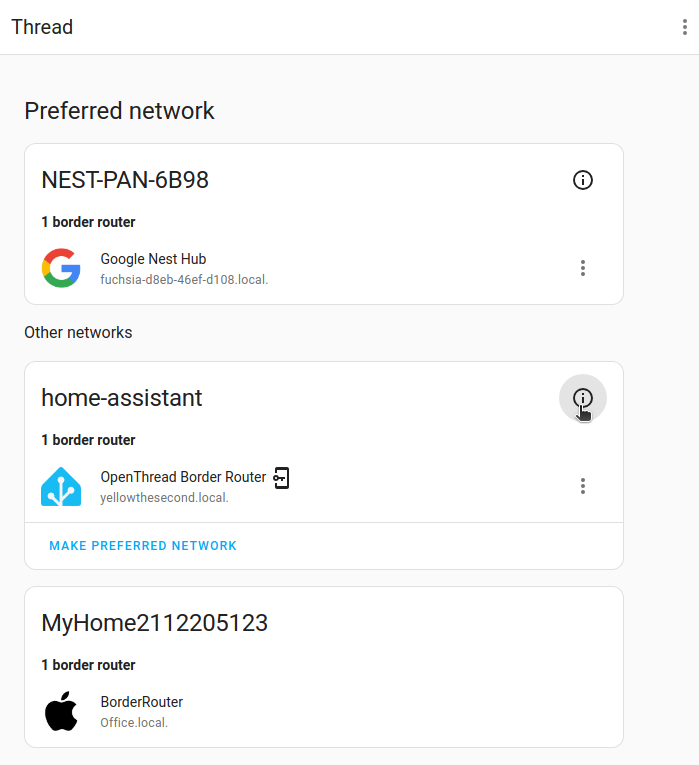This screenshot has height=765, width=699.
Task: Open the Thread page overflow menu
Action: click(x=684, y=27)
